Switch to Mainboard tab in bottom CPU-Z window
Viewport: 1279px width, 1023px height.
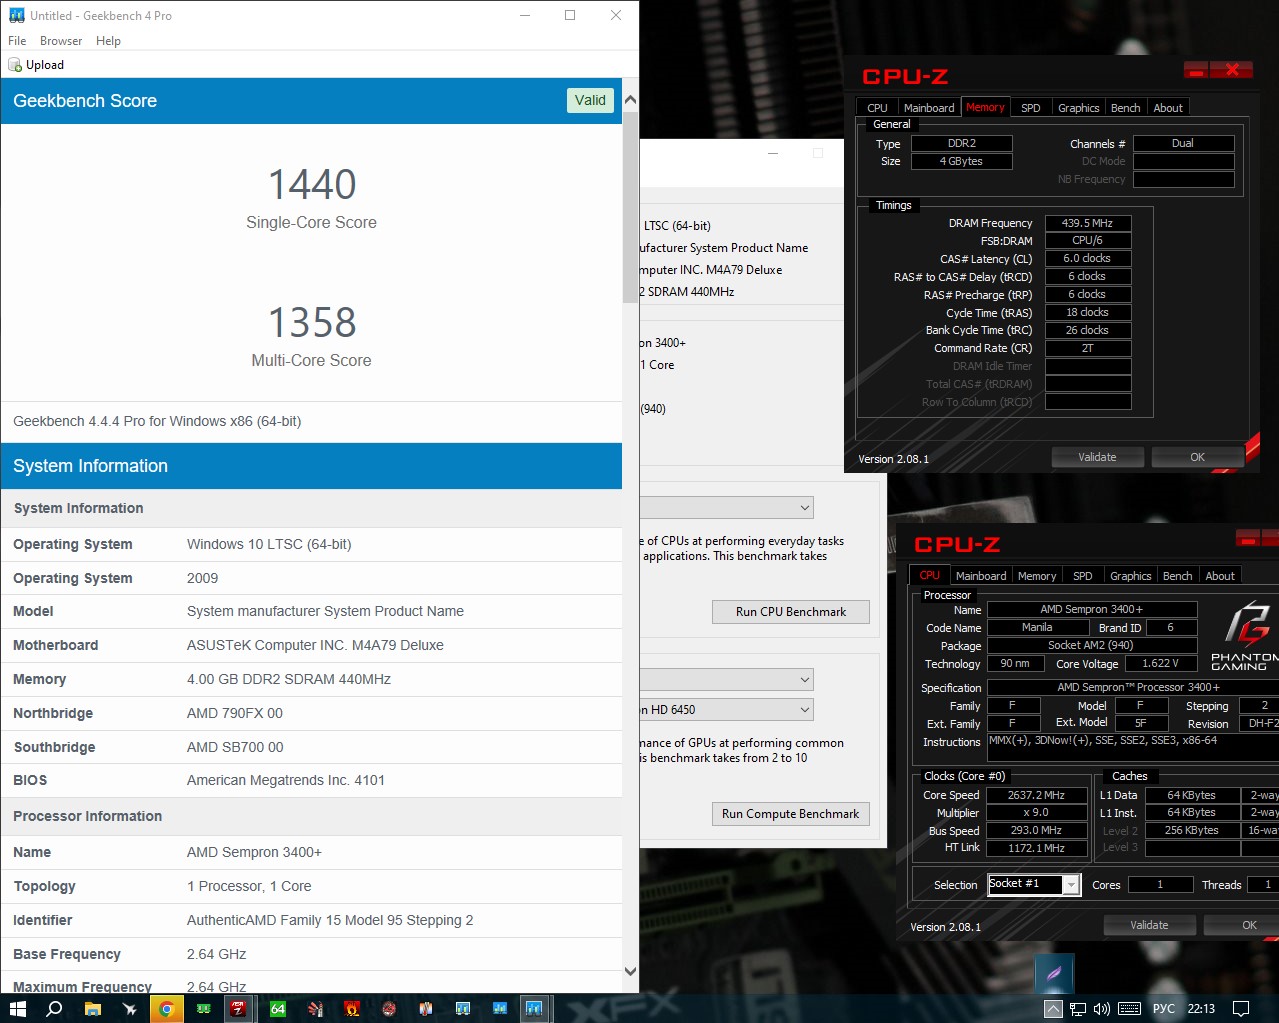981,576
